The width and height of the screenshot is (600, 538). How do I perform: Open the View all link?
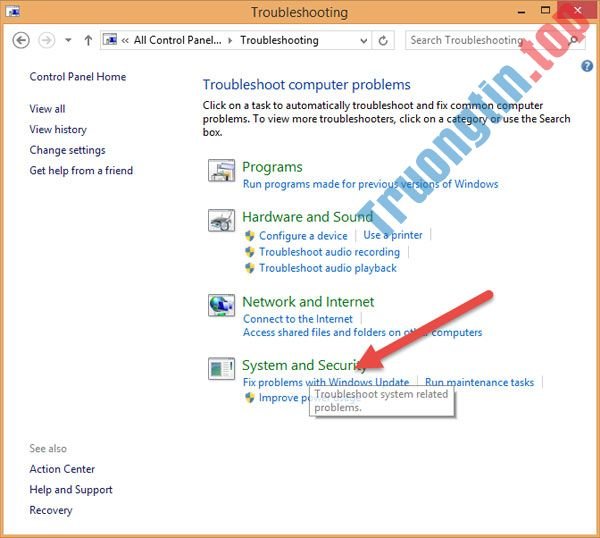47,109
